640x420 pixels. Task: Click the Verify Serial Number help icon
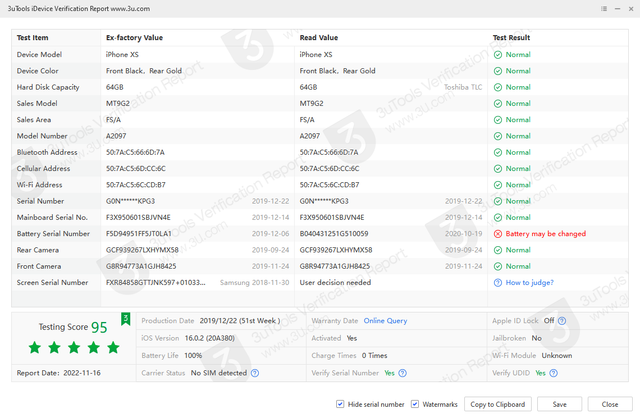tap(402, 373)
